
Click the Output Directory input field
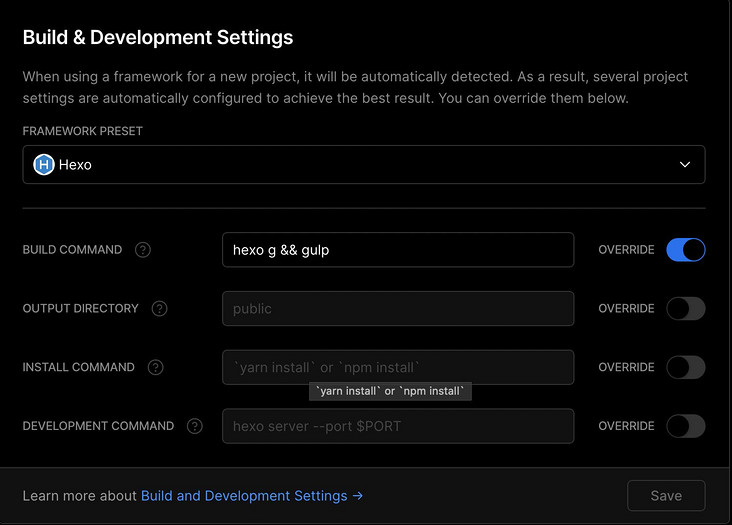398,309
